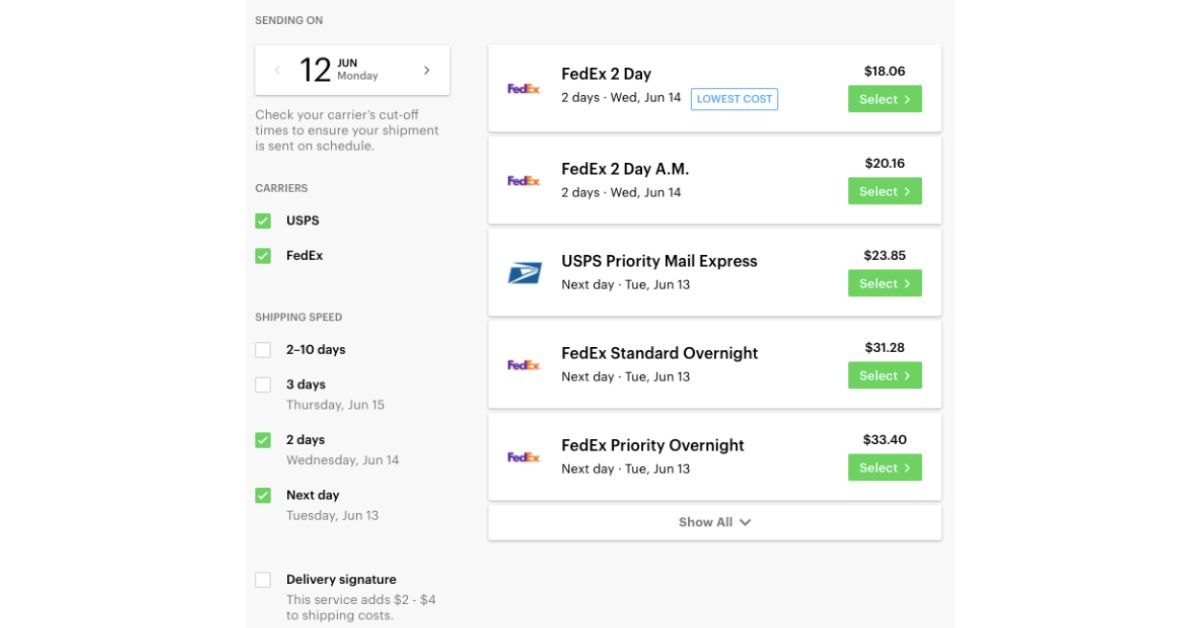Enable the 2–10 days shipping speed filter
This screenshot has height=628, width=1200.
pos(263,349)
